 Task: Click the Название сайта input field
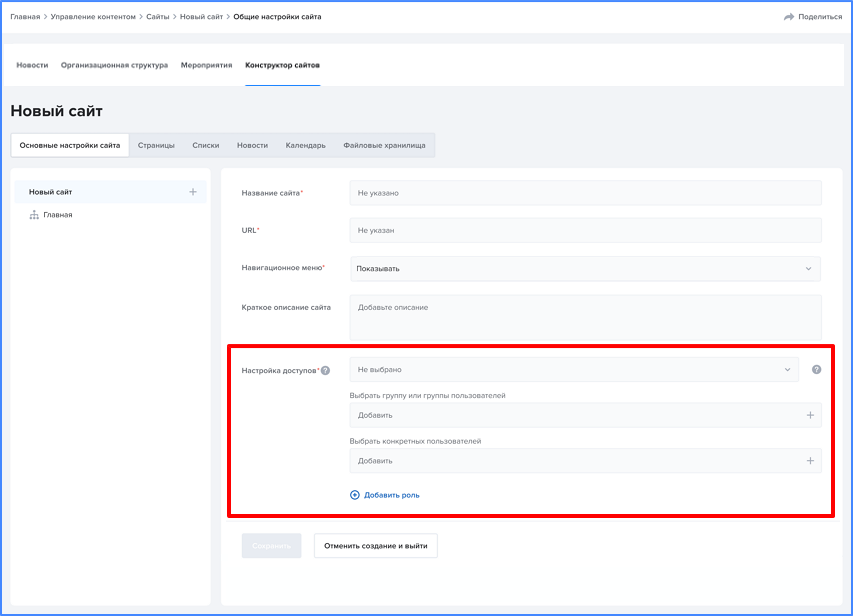pyautogui.click(x=585, y=193)
